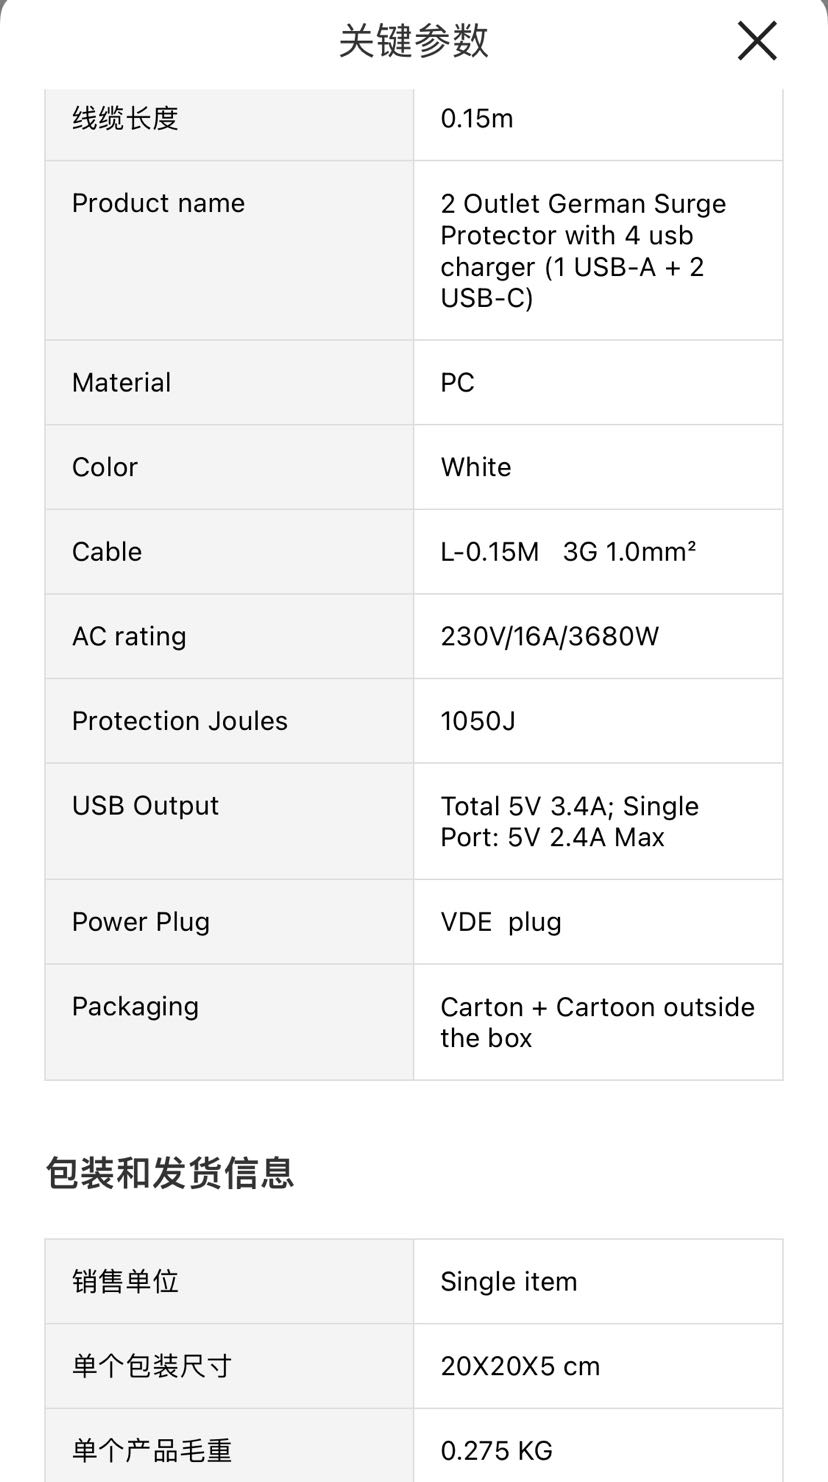This screenshot has height=1482, width=828.
Task: Select the Color value White
Action: pyautogui.click(x=476, y=467)
